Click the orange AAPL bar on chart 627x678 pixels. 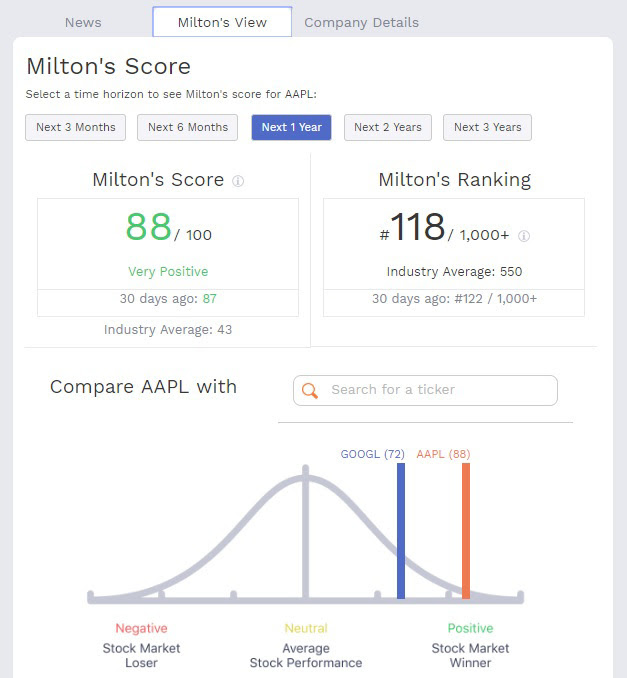point(466,530)
